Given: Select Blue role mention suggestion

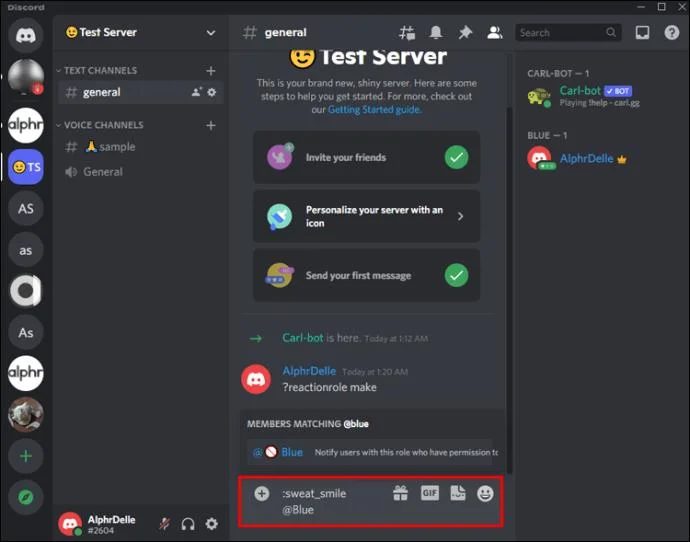Looking at the screenshot, I should [369, 452].
